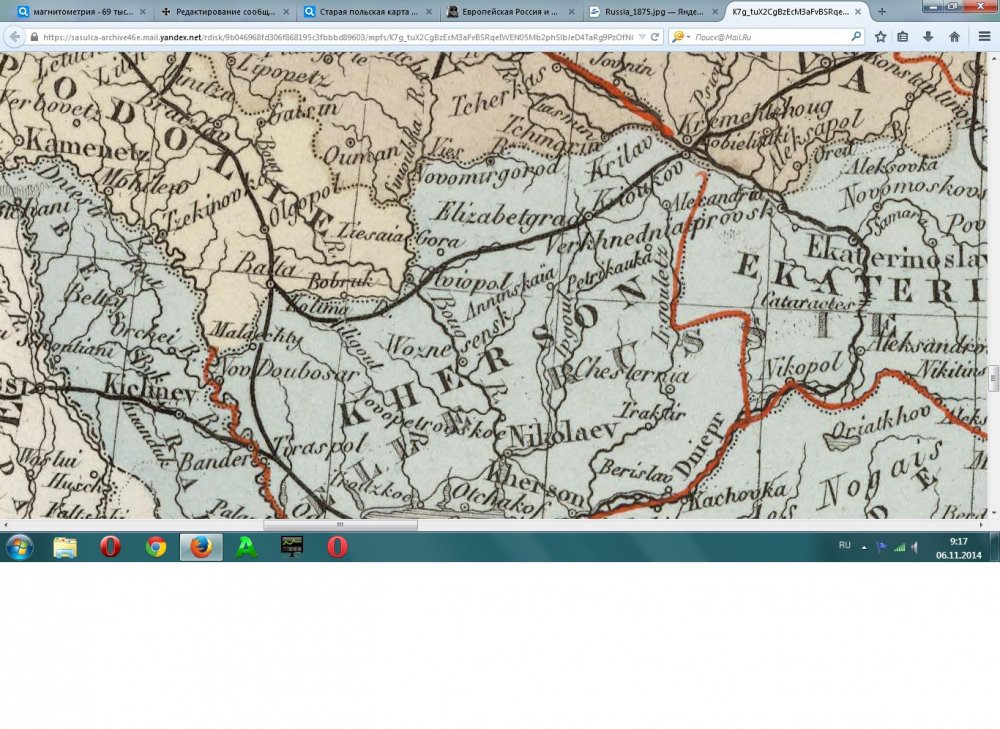The width and height of the screenshot is (1000, 729).
Task: Switch to the 'Европейская Россия и...' tab
Action: [509, 11]
